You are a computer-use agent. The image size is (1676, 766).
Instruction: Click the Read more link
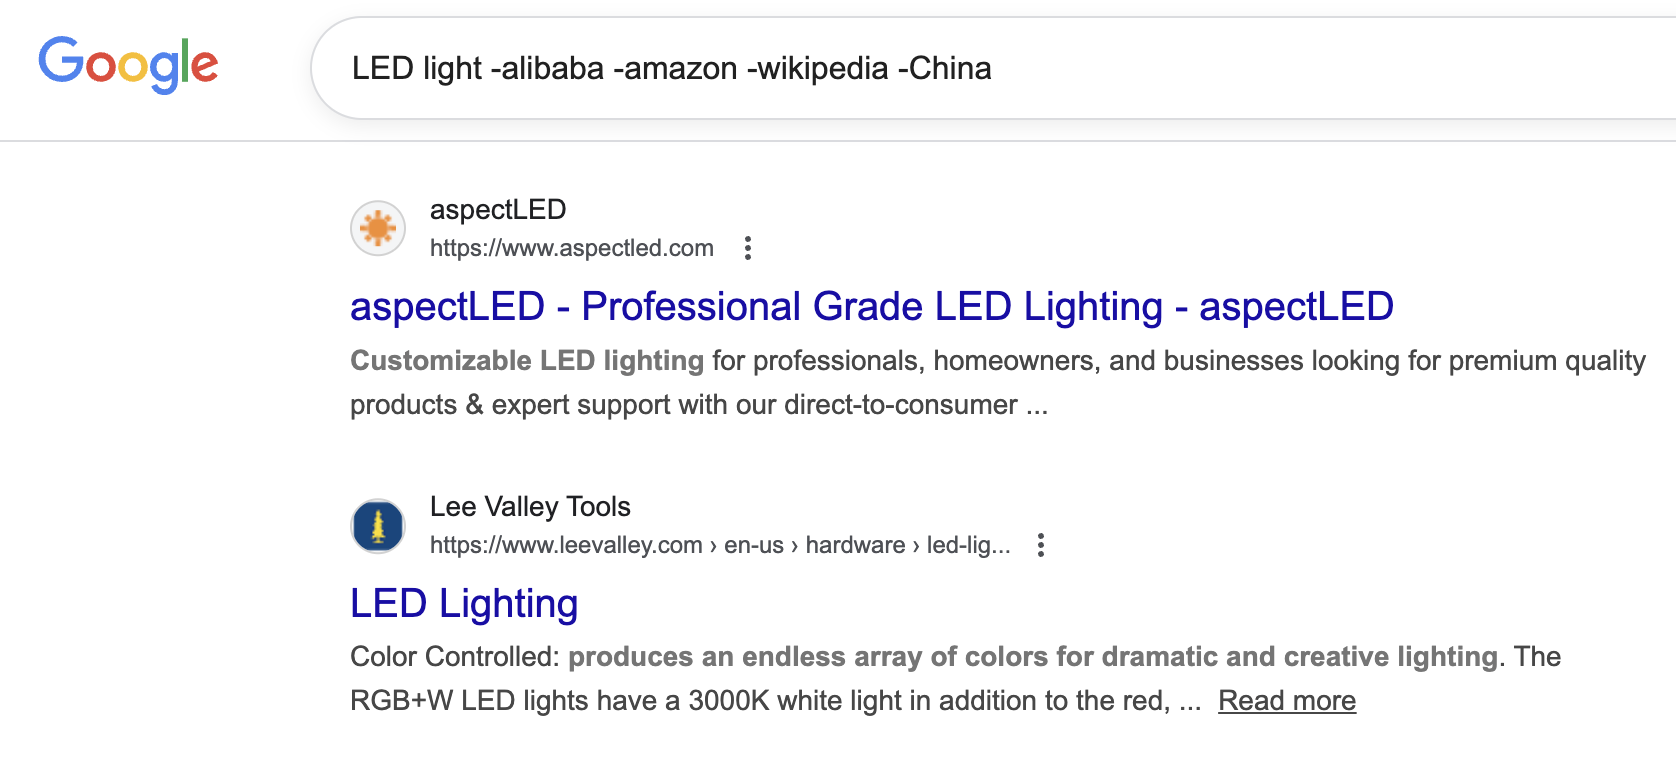coord(1286,701)
